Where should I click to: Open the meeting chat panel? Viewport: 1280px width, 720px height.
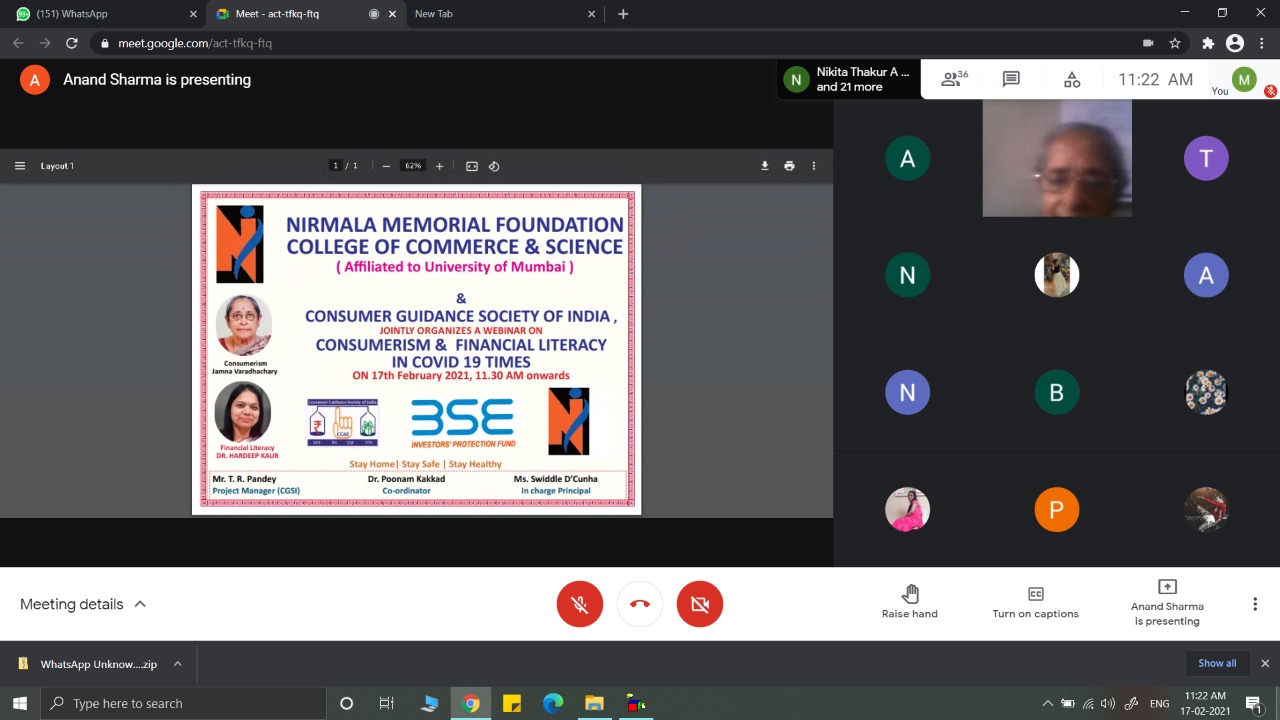[1011, 80]
